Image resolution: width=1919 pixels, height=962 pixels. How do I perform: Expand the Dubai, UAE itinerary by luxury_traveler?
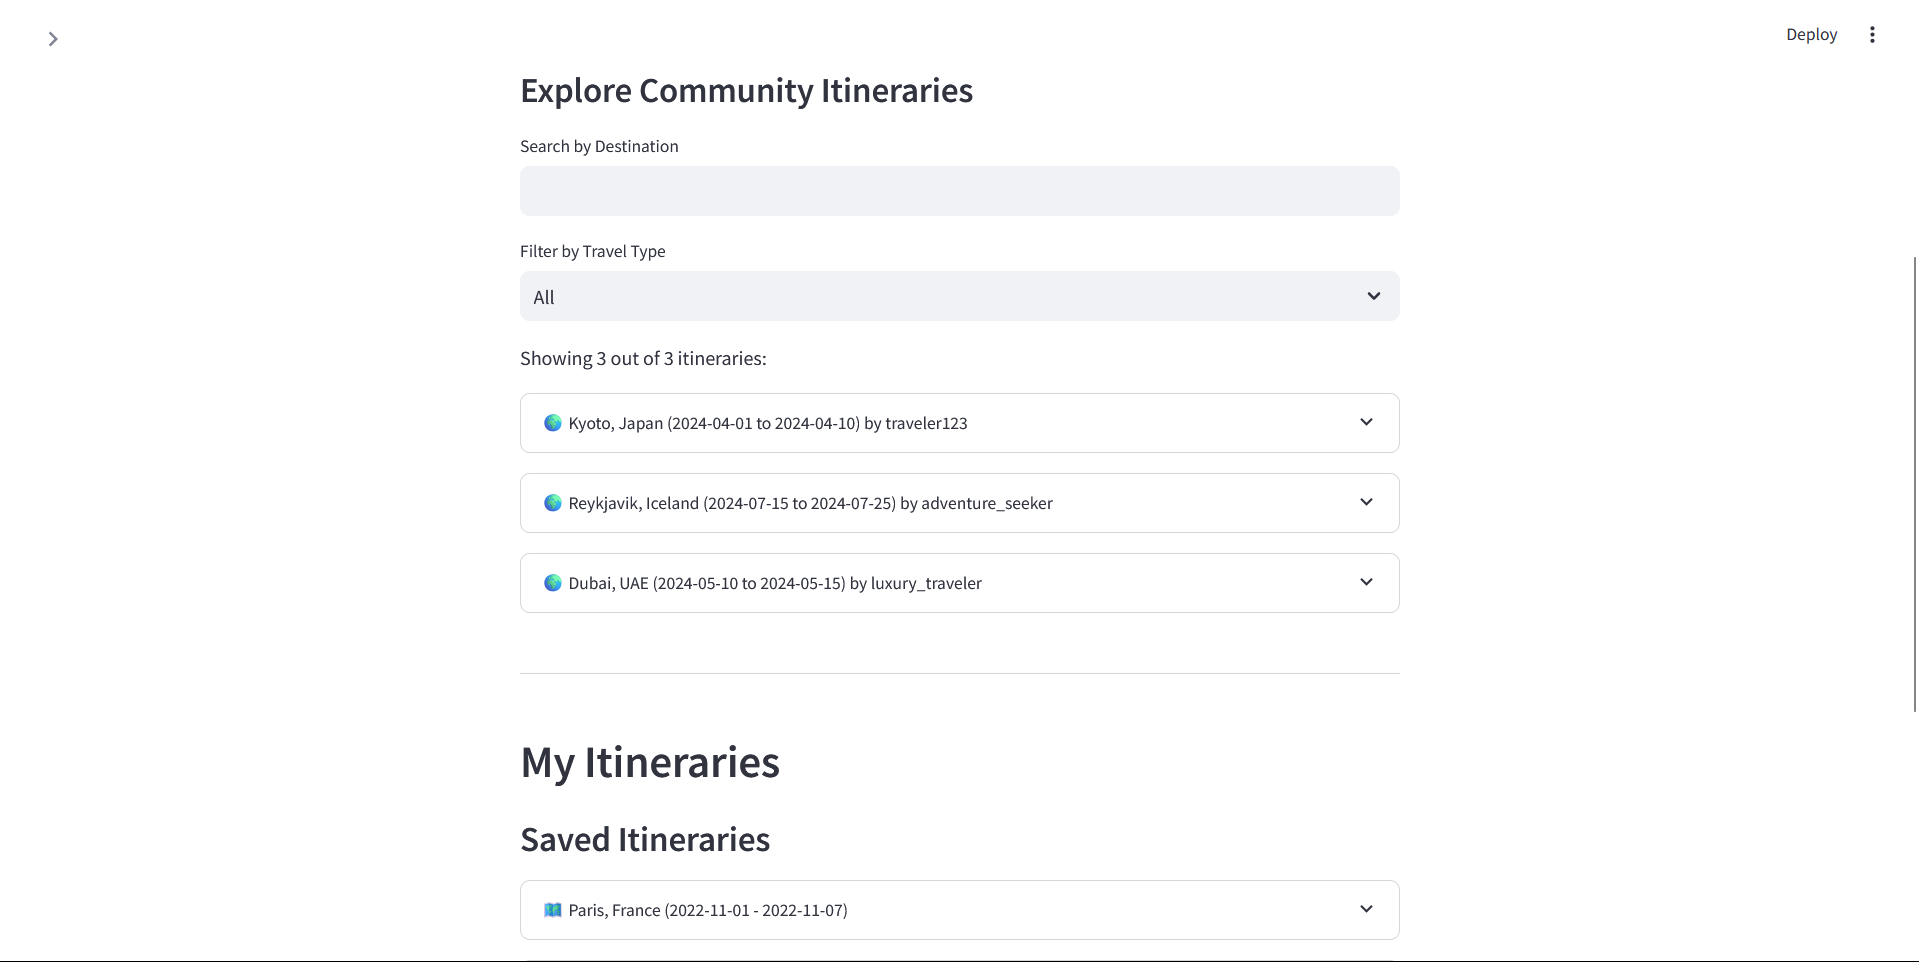coord(775,583)
